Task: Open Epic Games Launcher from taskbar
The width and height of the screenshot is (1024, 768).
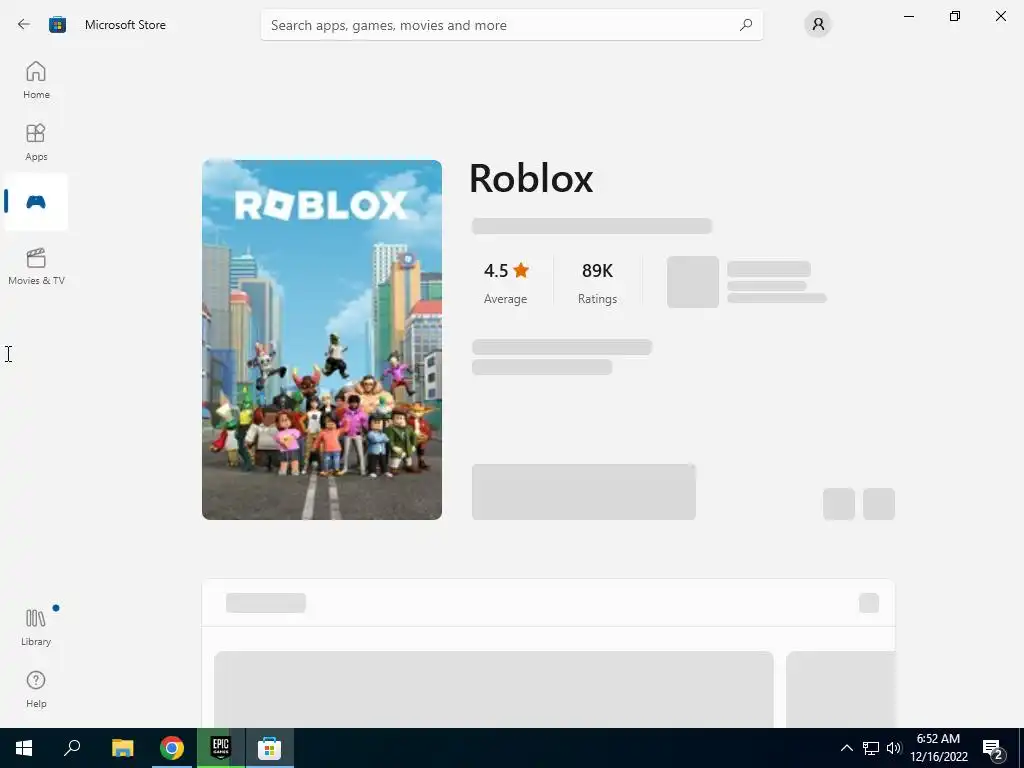Action: [x=221, y=748]
